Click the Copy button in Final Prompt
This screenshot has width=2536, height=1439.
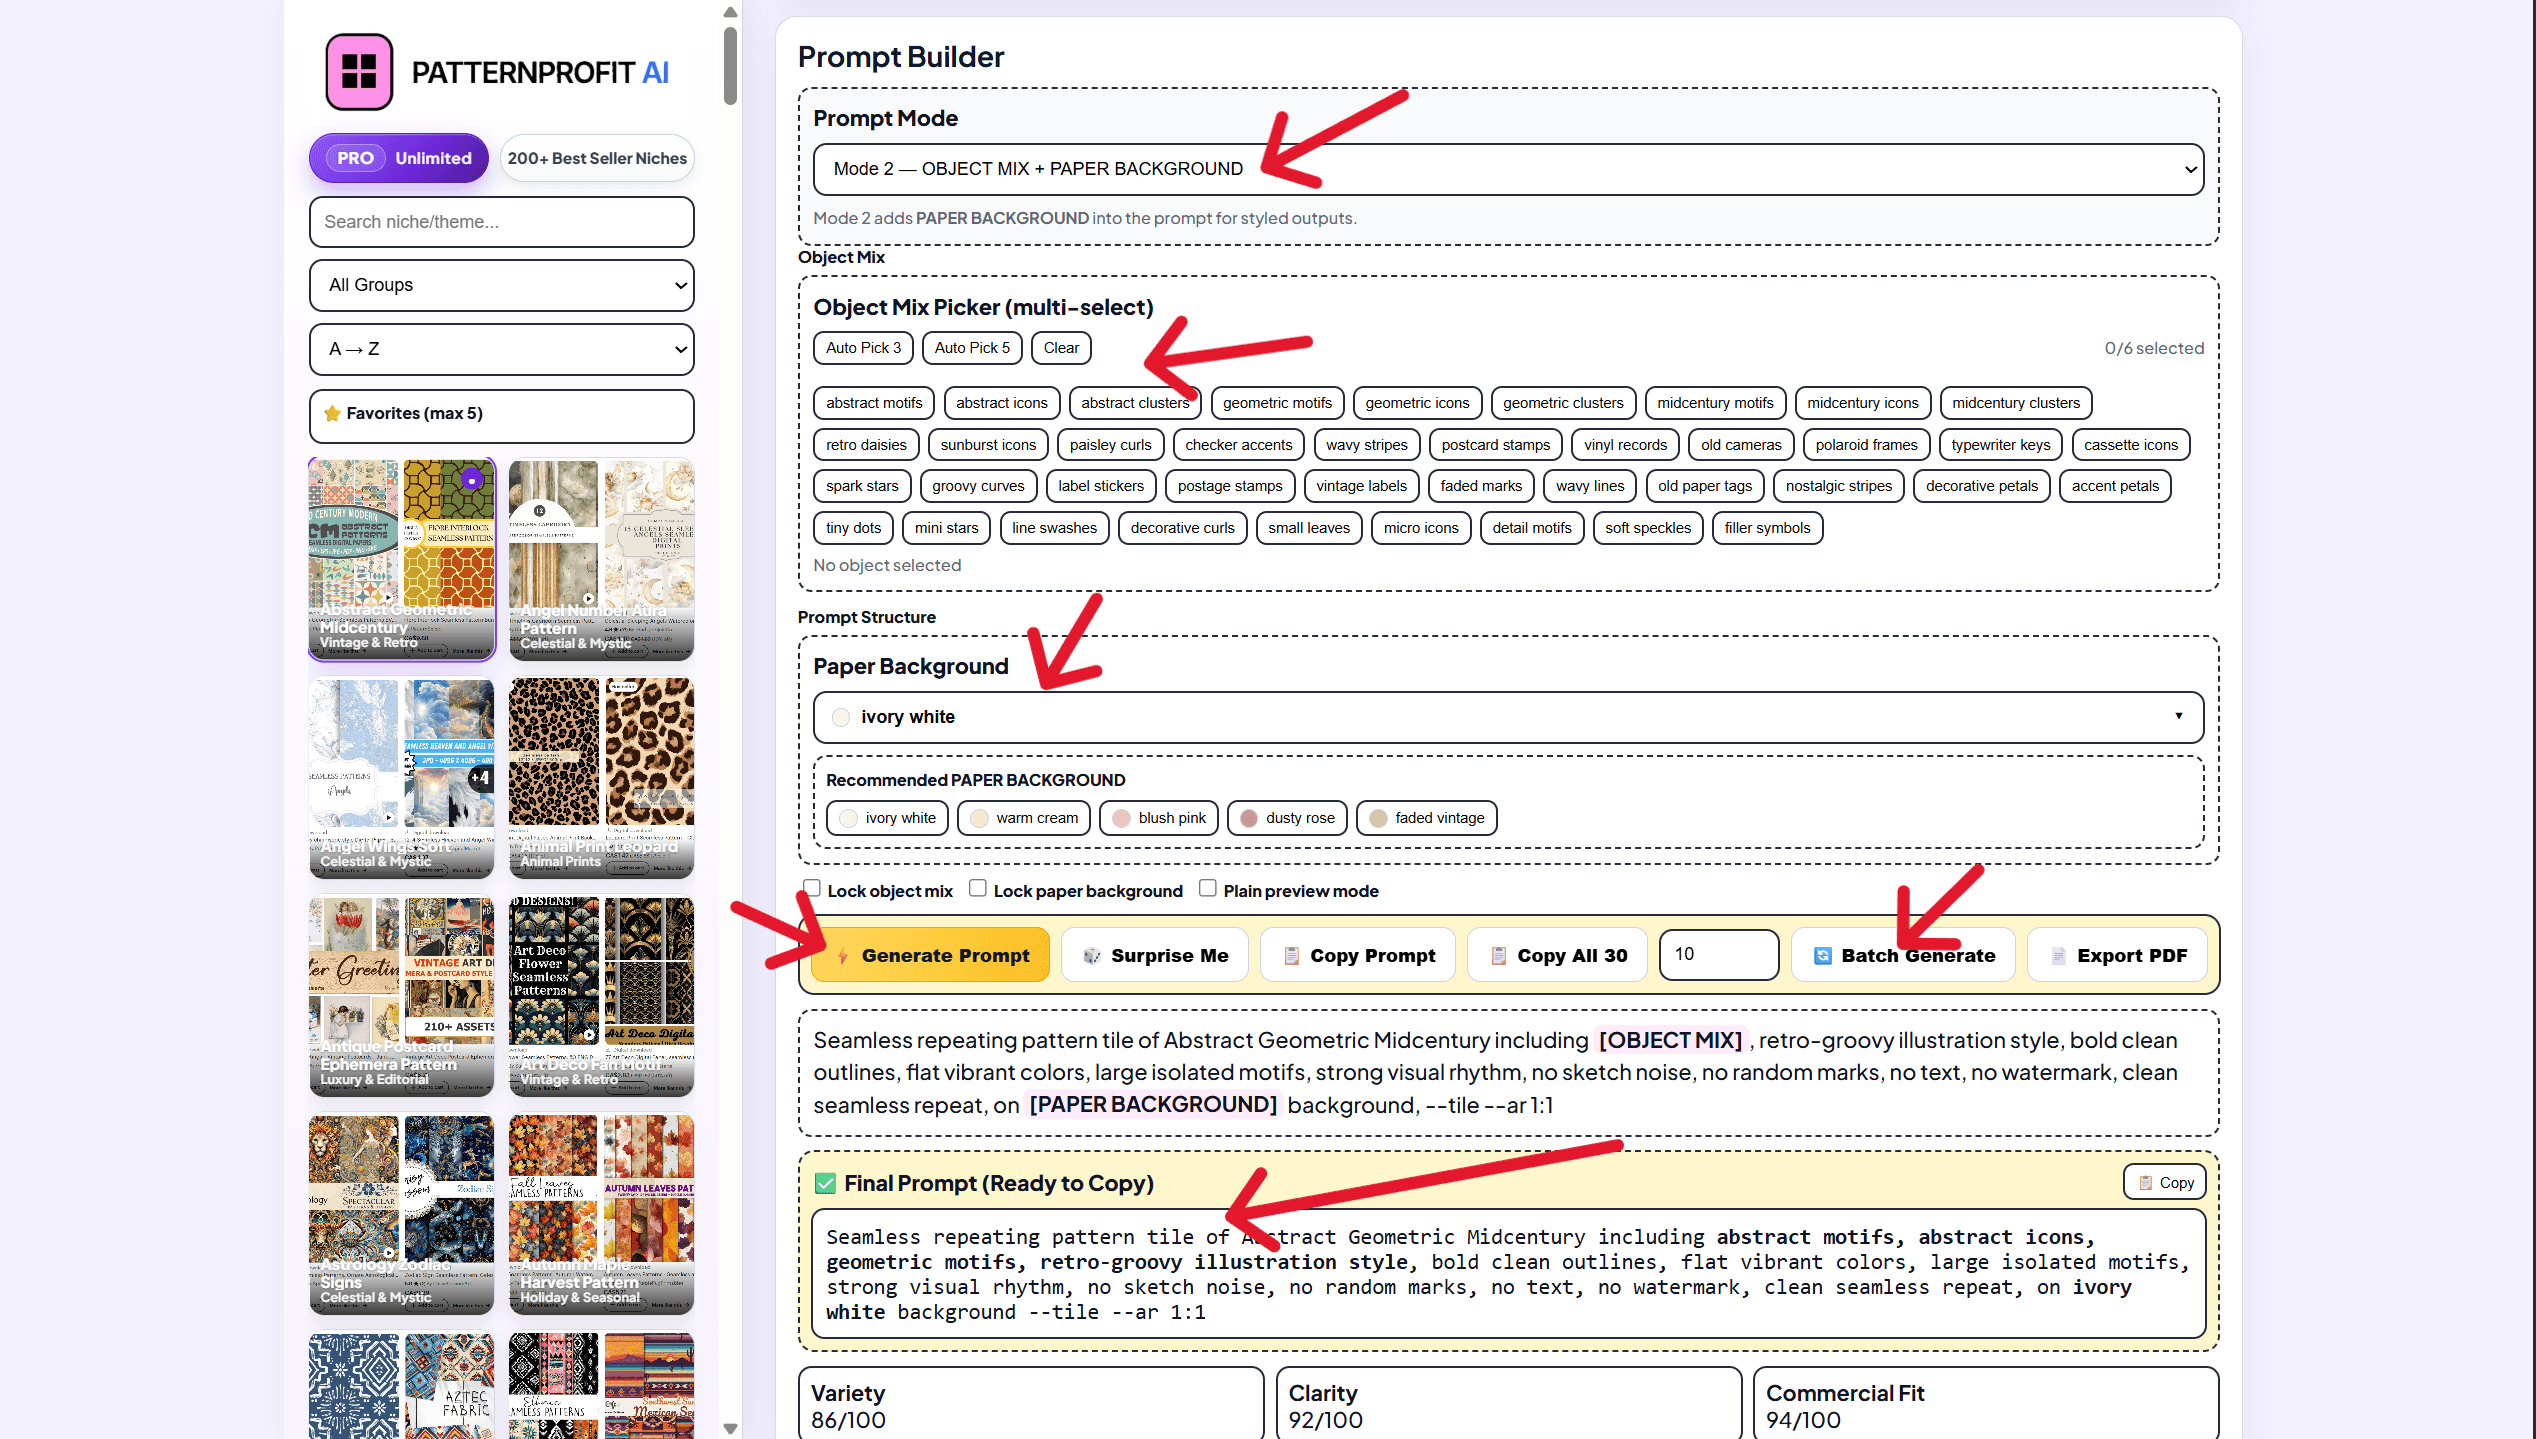tap(2165, 1182)
